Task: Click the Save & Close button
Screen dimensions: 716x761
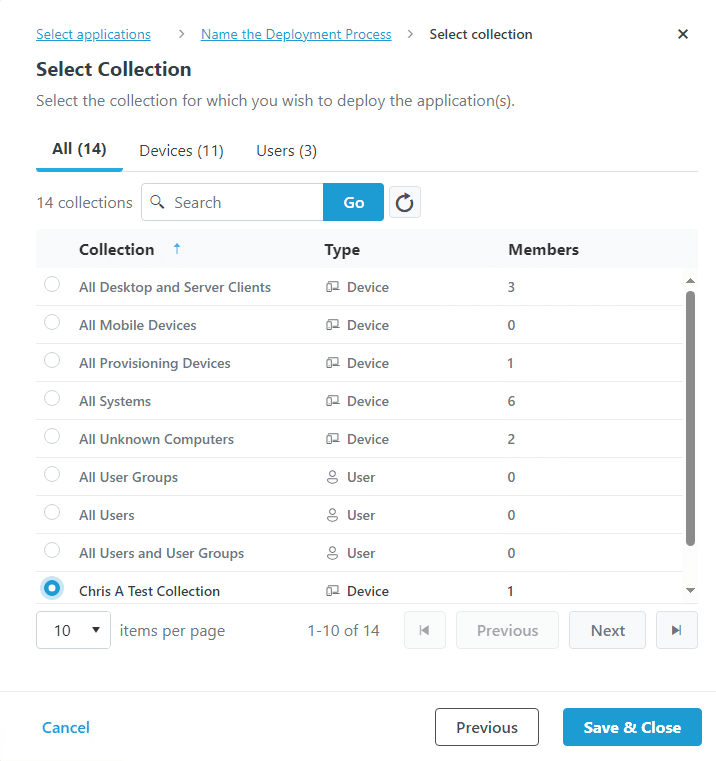Action: 632,727
